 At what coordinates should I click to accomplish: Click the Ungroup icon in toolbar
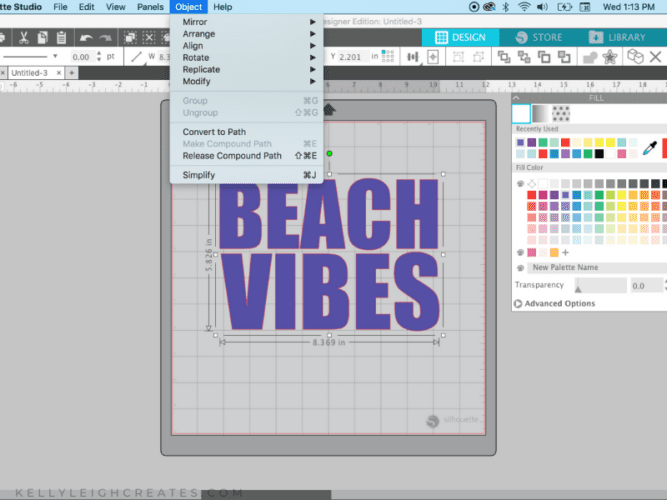[479, 57]
